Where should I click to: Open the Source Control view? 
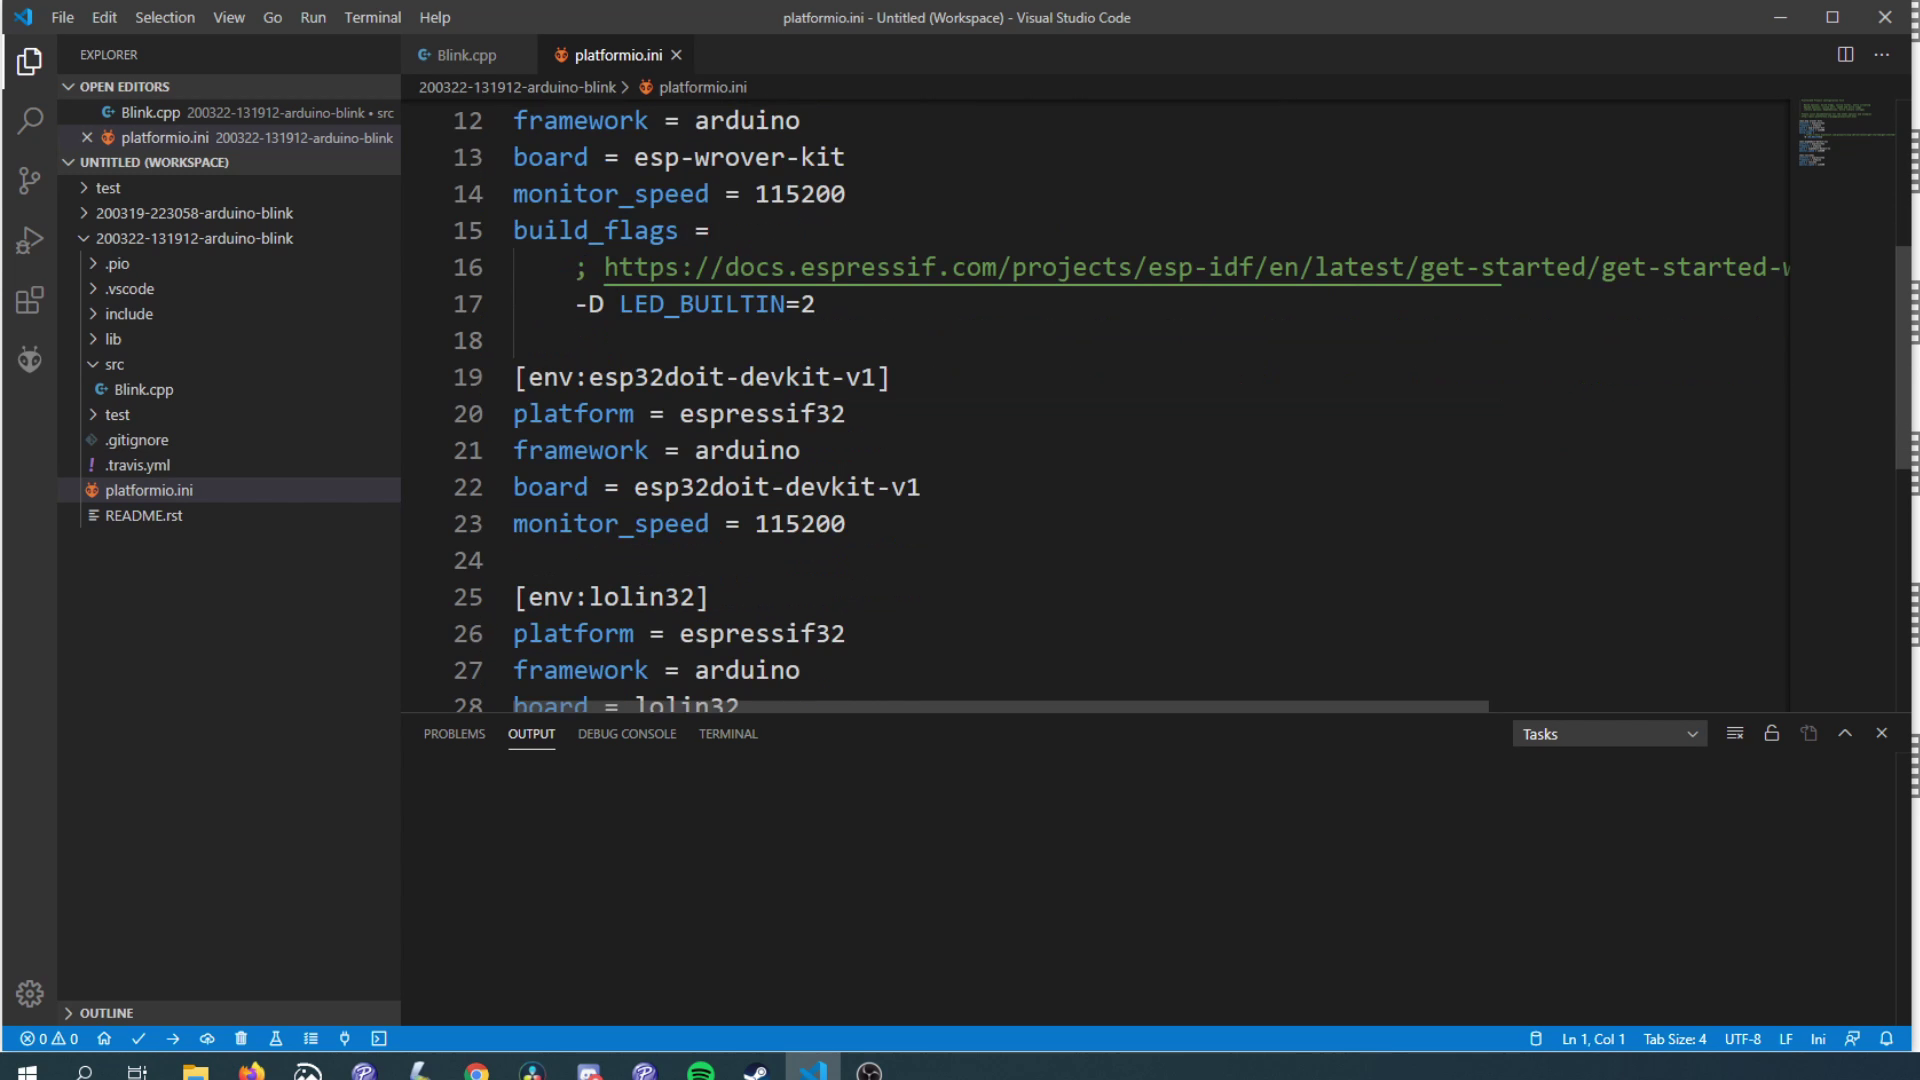(x=29, y=181)
